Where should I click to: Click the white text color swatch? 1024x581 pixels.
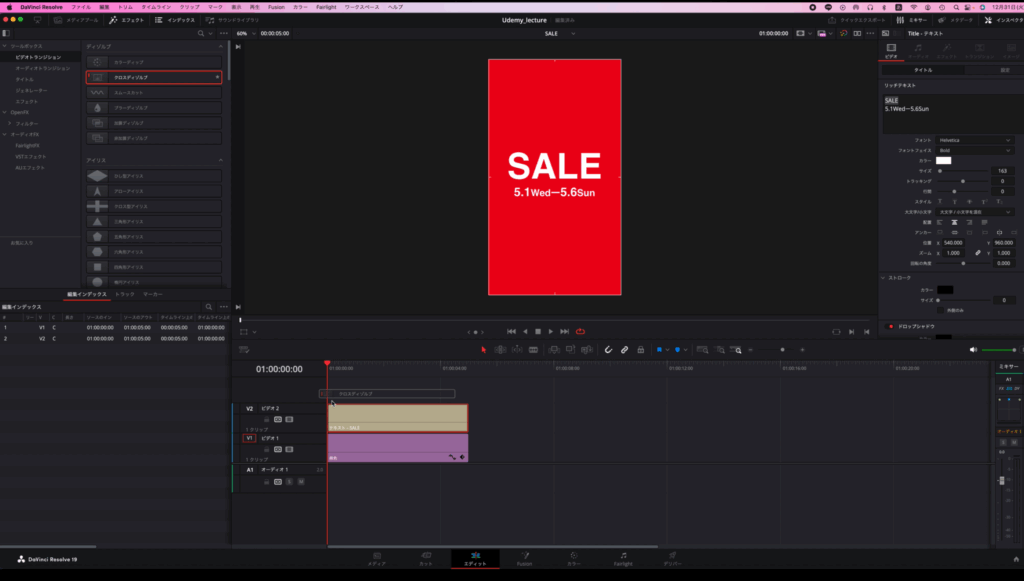[x=943, y=160]
